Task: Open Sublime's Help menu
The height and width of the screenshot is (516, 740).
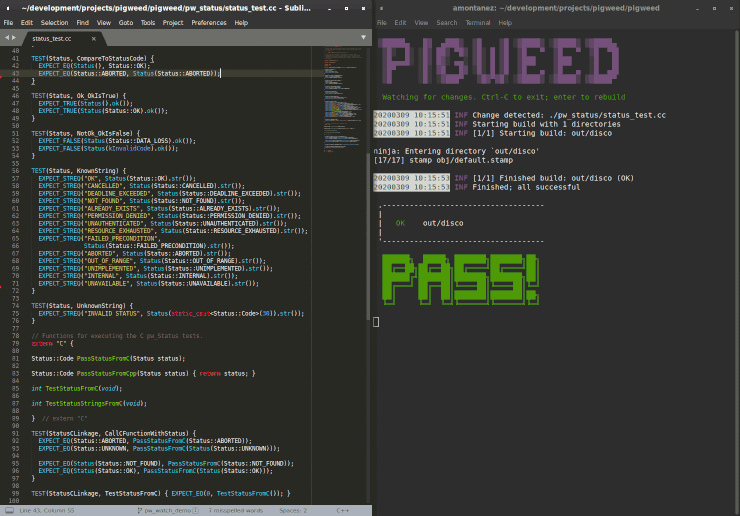Action: click(241, 23)
